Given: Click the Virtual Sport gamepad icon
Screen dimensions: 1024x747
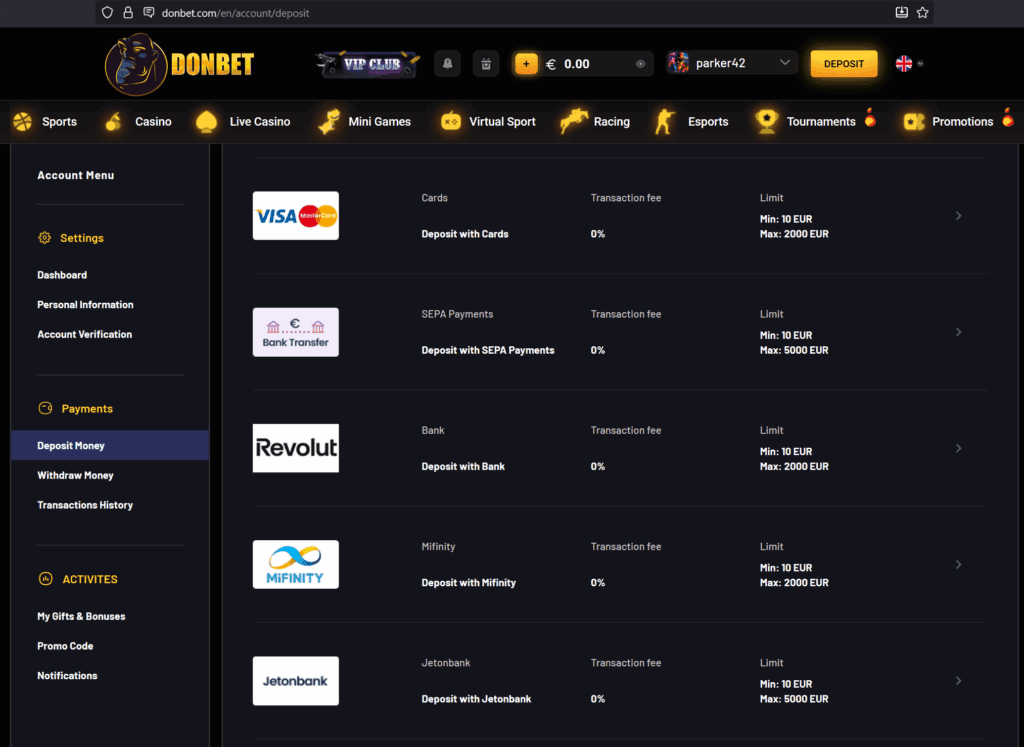Looking at the screenshot, I should tap(451, 121).
